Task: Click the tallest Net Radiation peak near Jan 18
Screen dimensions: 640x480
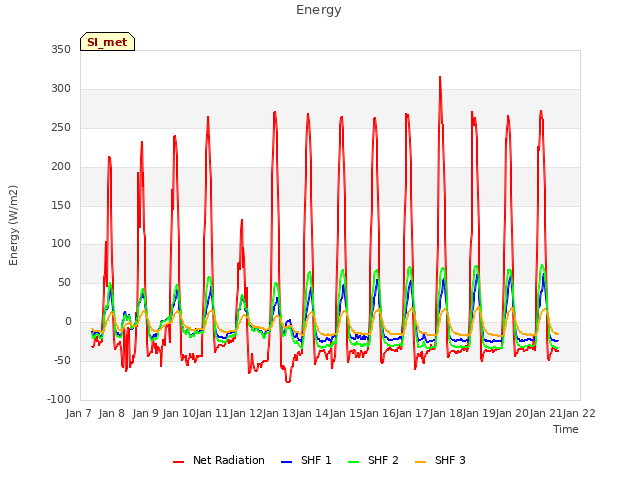Action: [x=440, y=77]
